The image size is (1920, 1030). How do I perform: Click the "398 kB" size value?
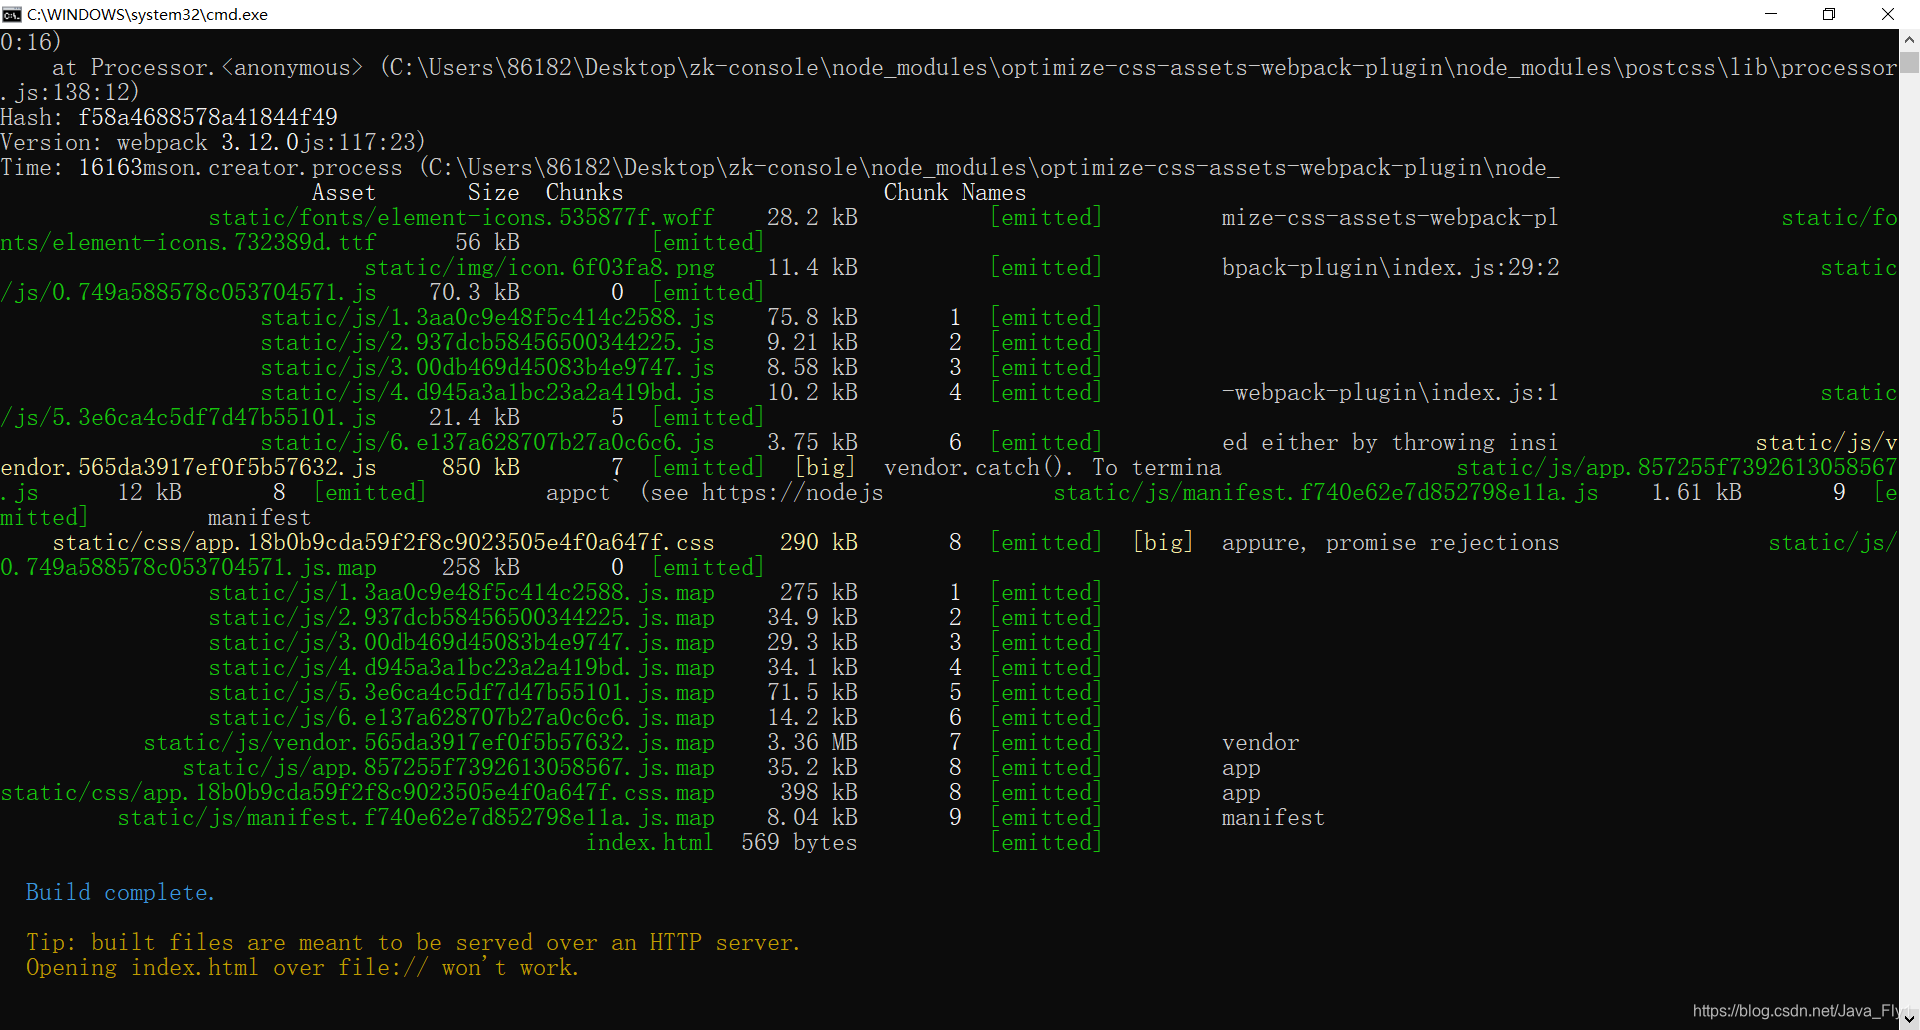pos(819,792)
